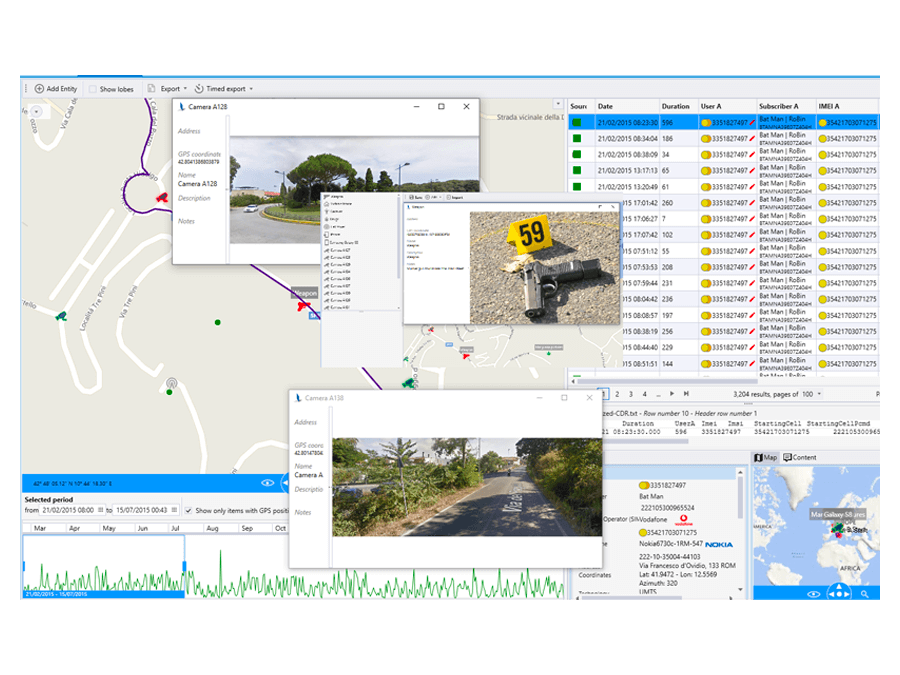Select the teal camera marker near Località Tre Pini
Viewport: 900px width, 675px height.
(61, 316)
